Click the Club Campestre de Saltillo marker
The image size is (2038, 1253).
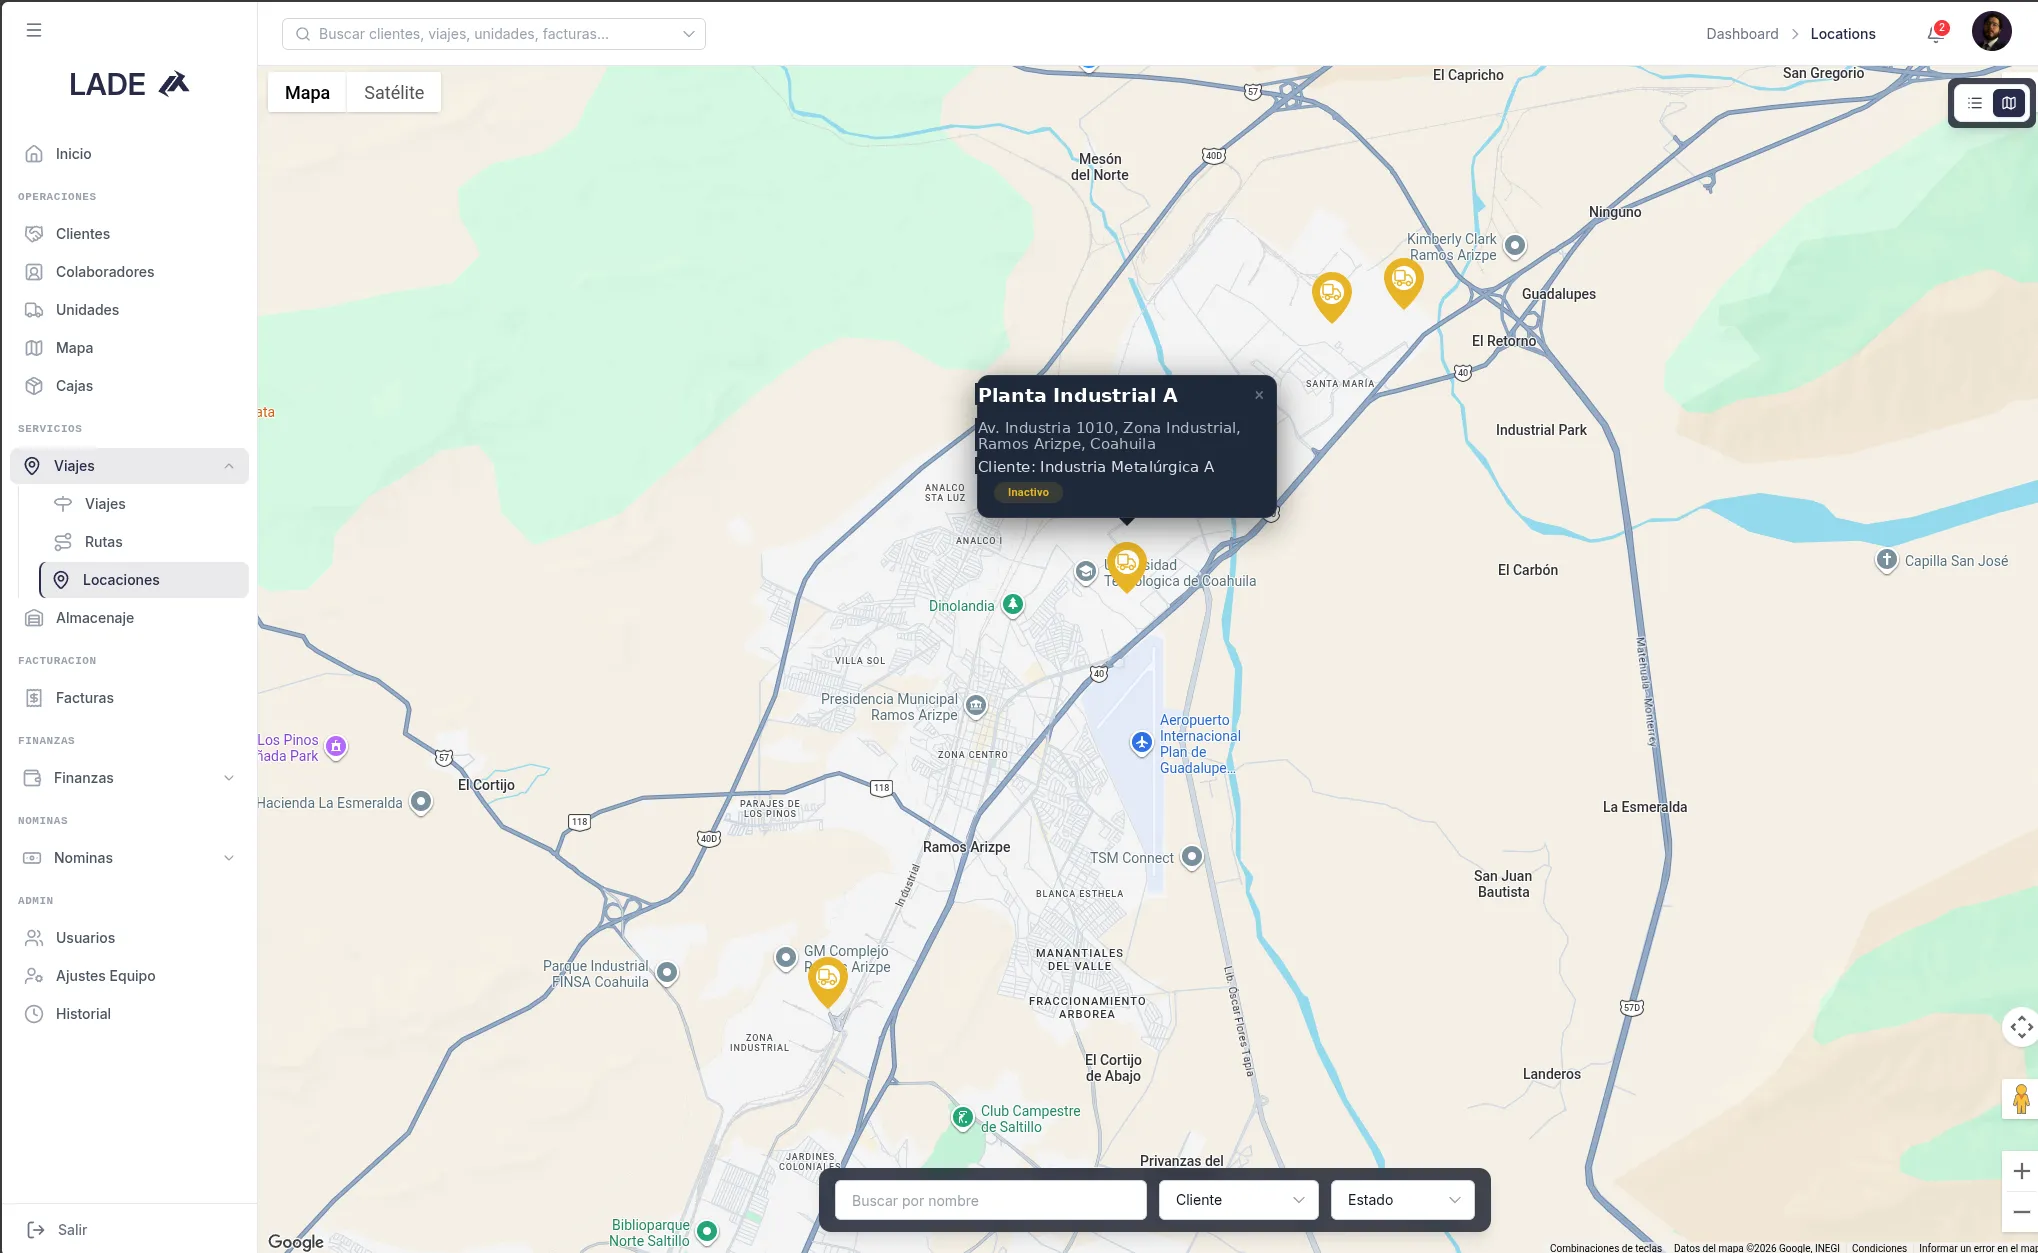click(962, 1118)
